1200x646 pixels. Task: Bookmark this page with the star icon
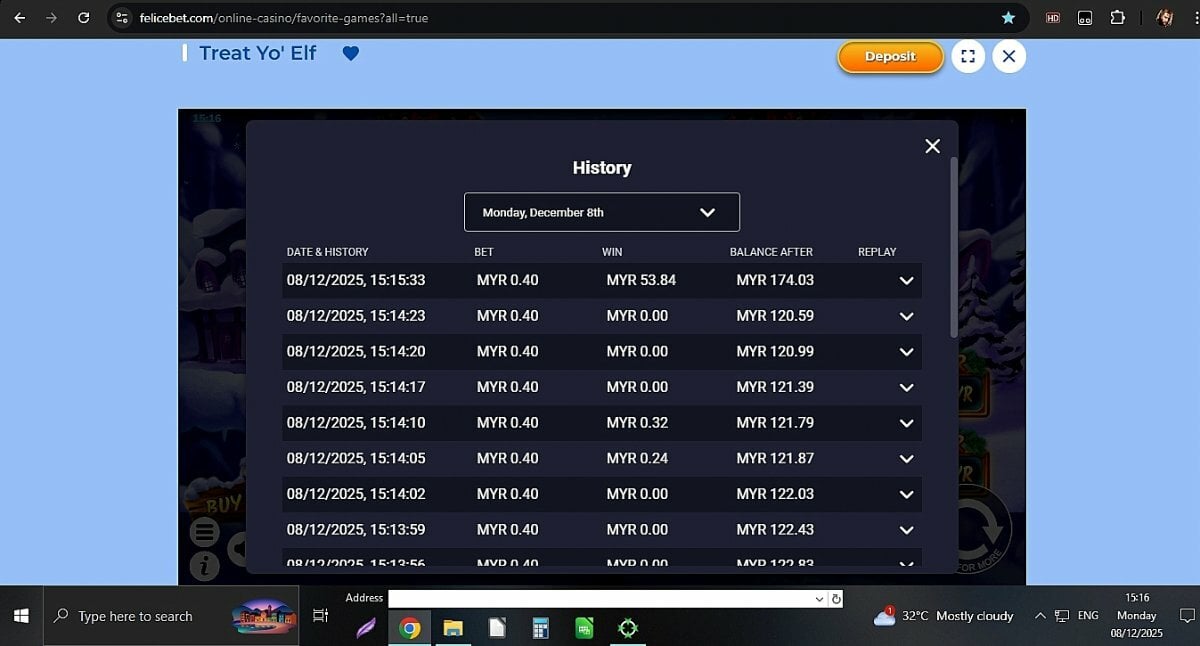point(1008,18)
